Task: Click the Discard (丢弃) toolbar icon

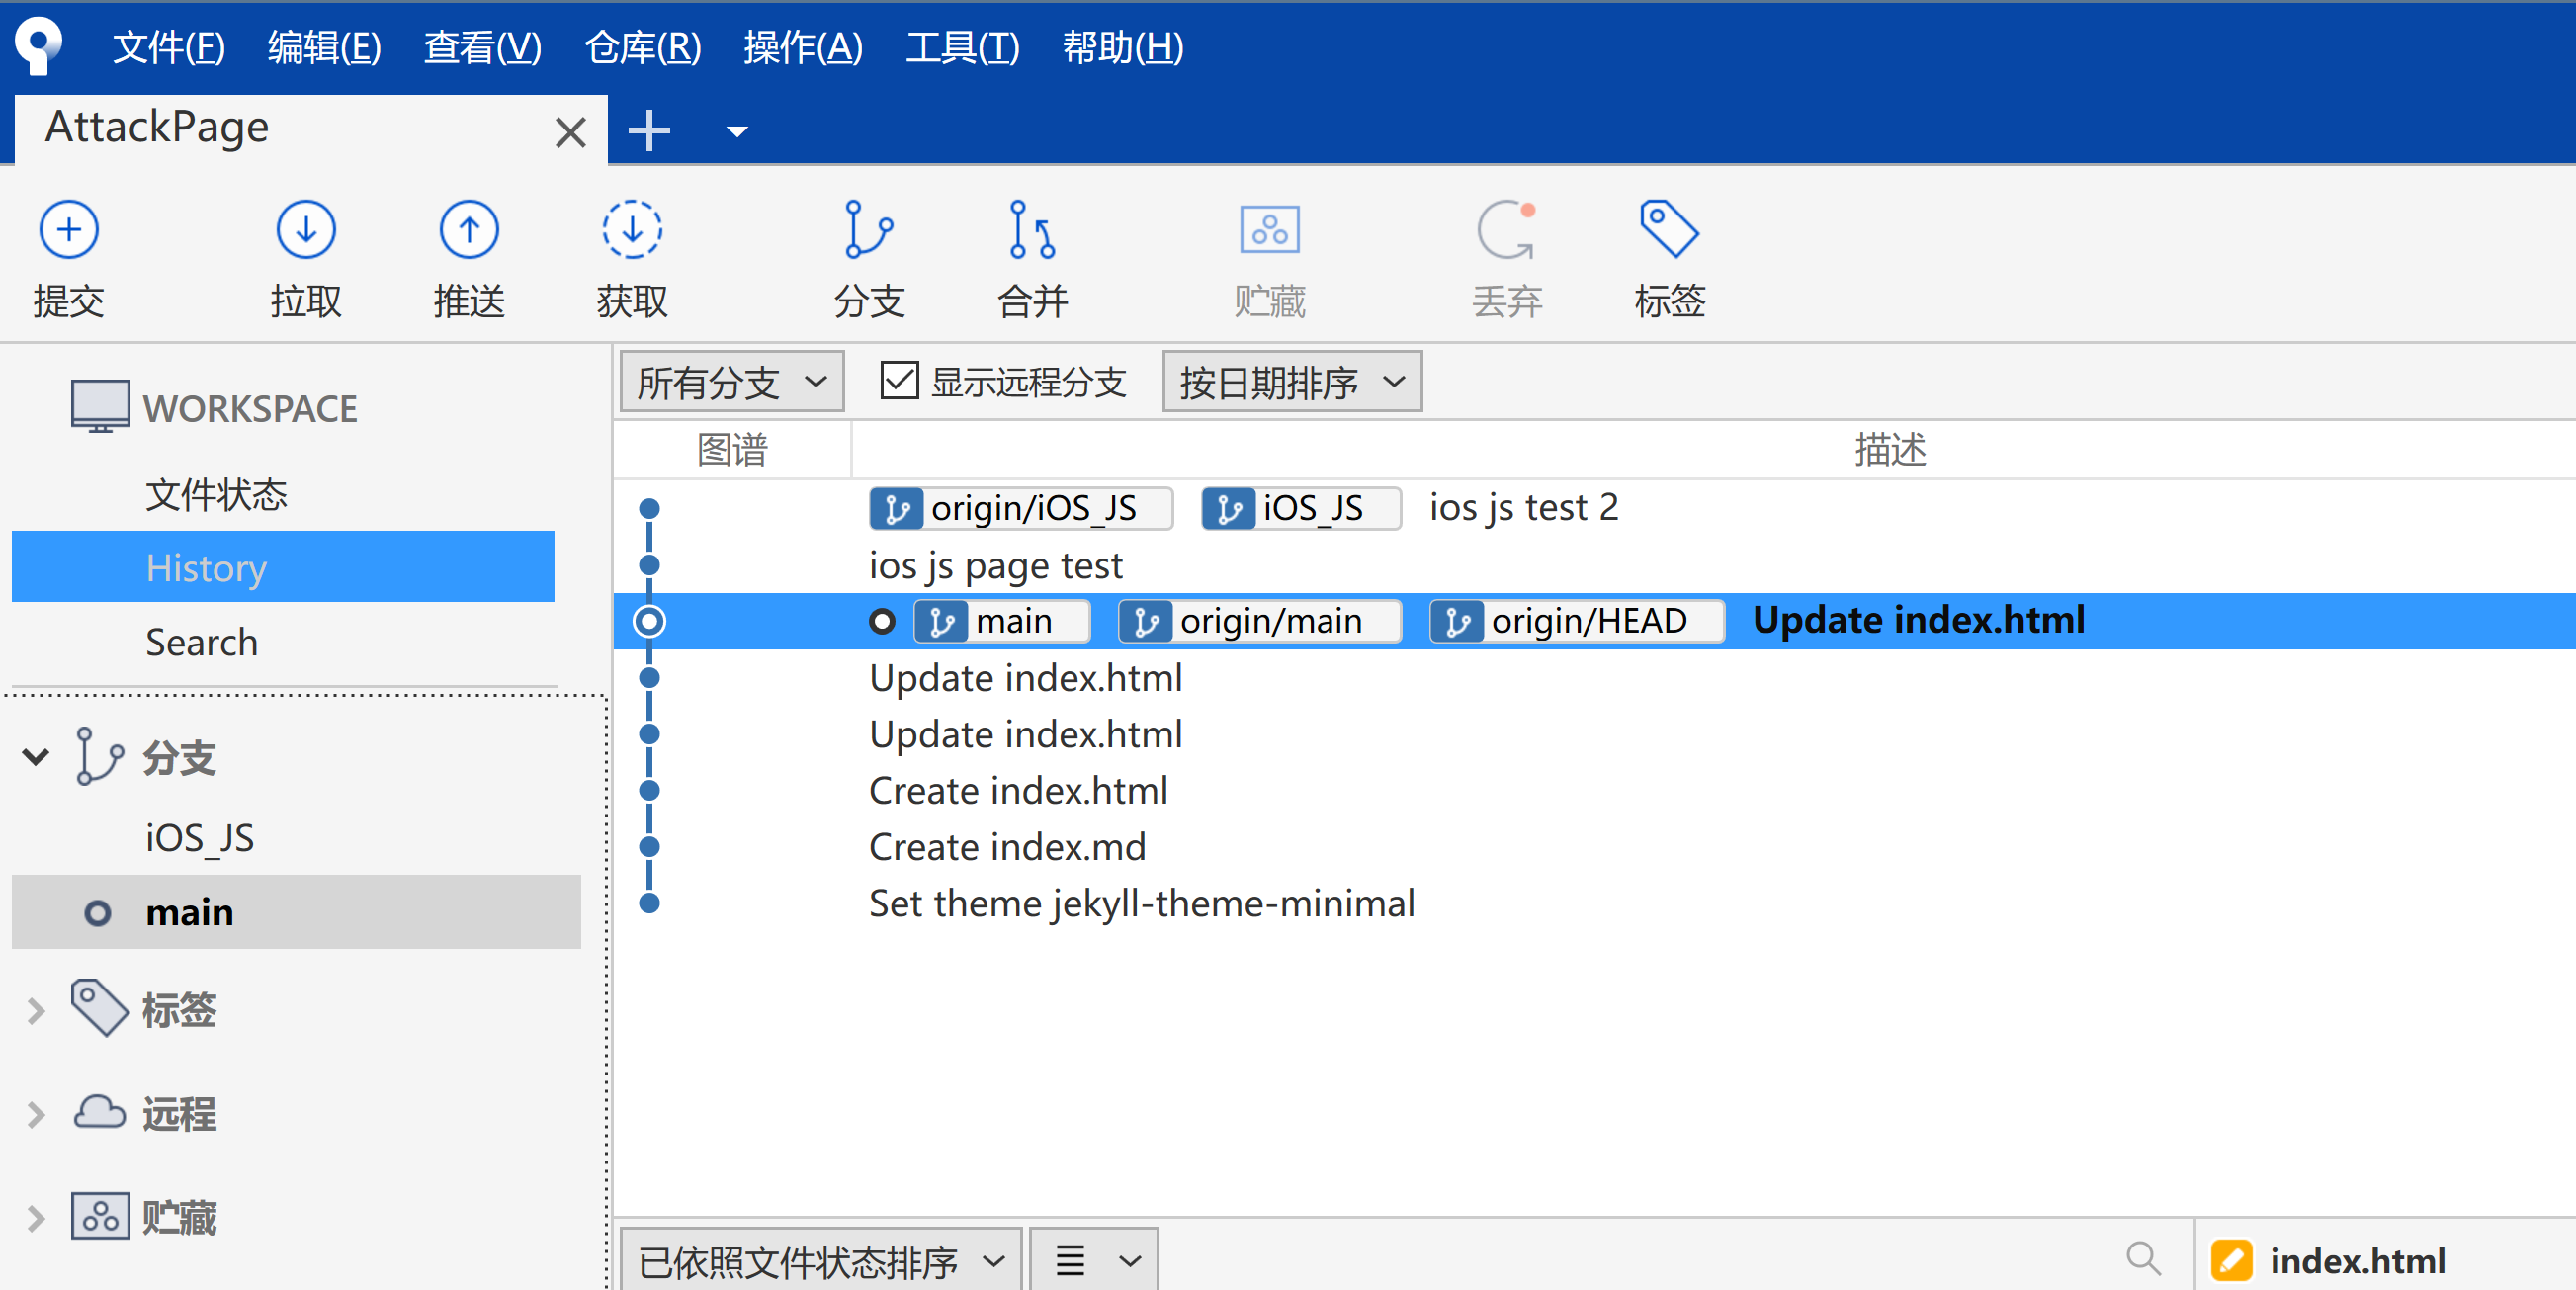Action: click(1506, 229)
